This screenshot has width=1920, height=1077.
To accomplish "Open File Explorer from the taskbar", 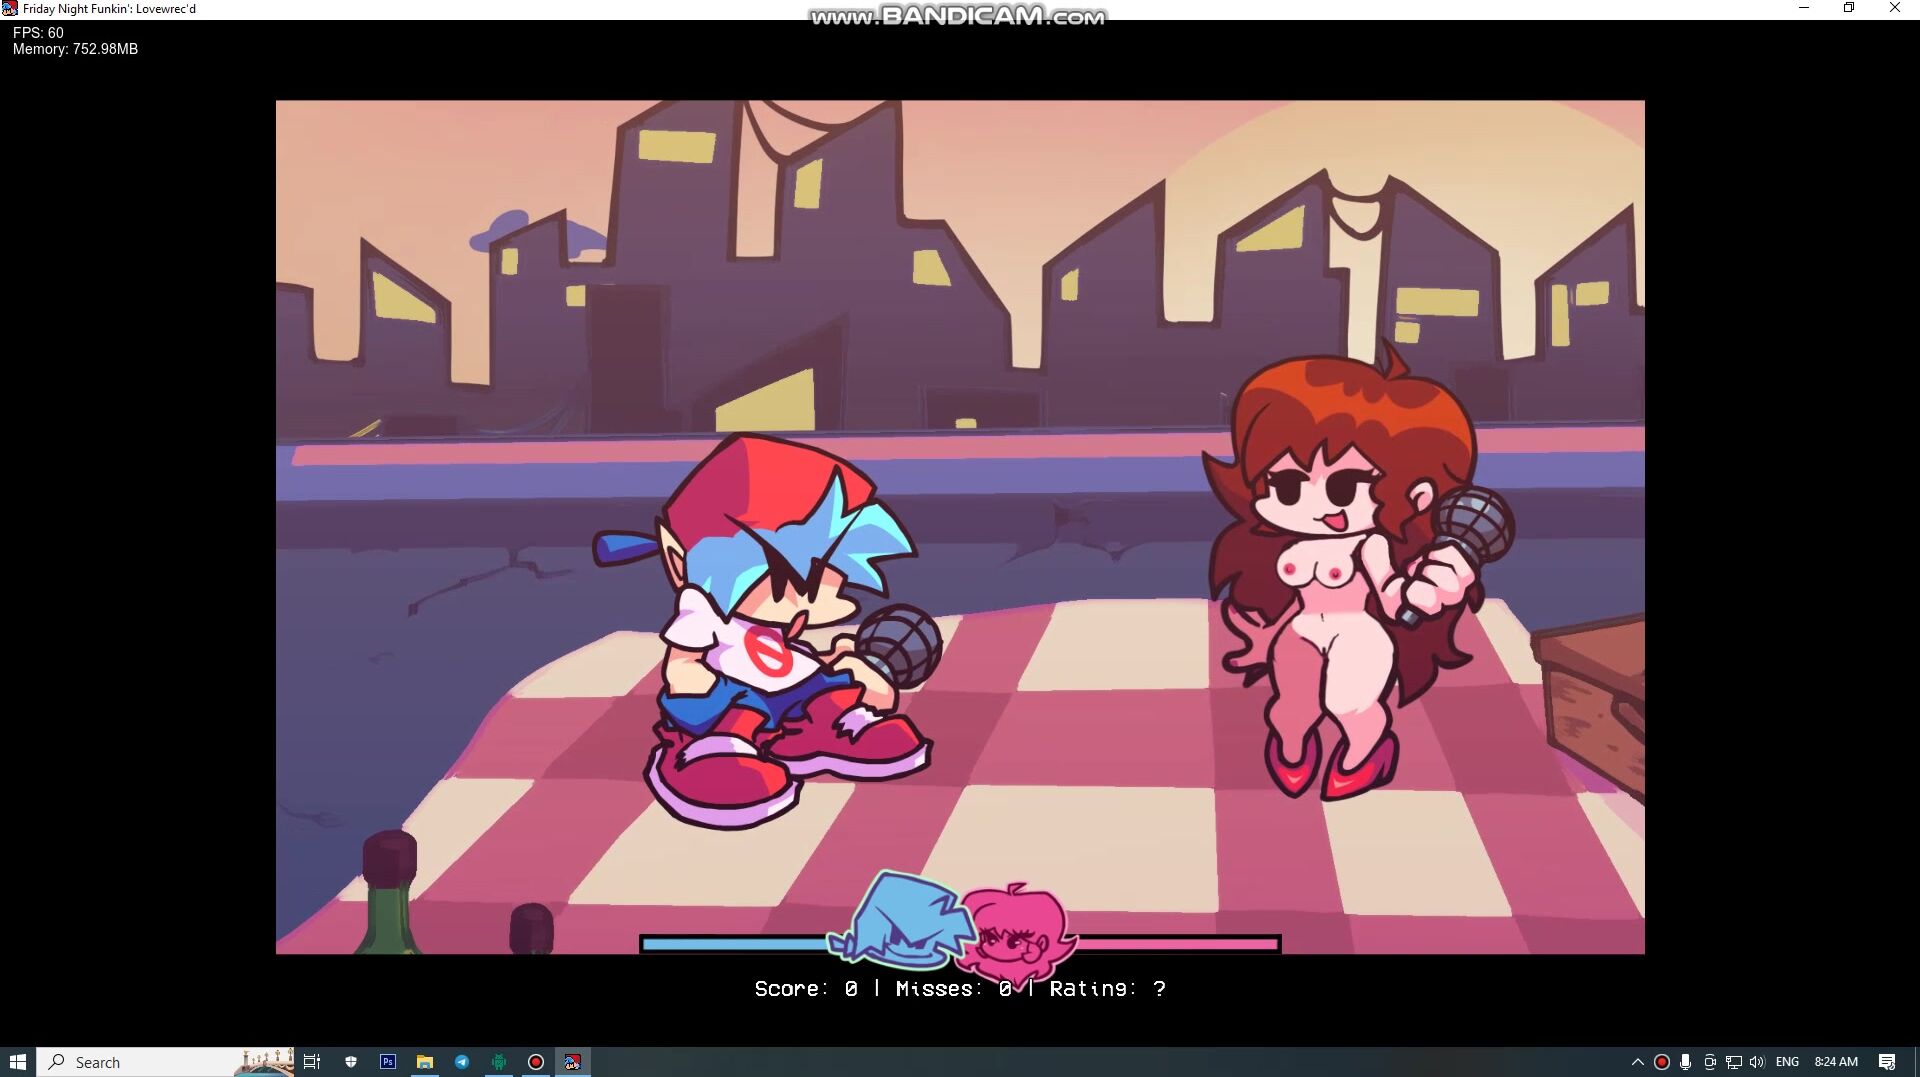I will pyautogui.click(x=425, y=1062).
